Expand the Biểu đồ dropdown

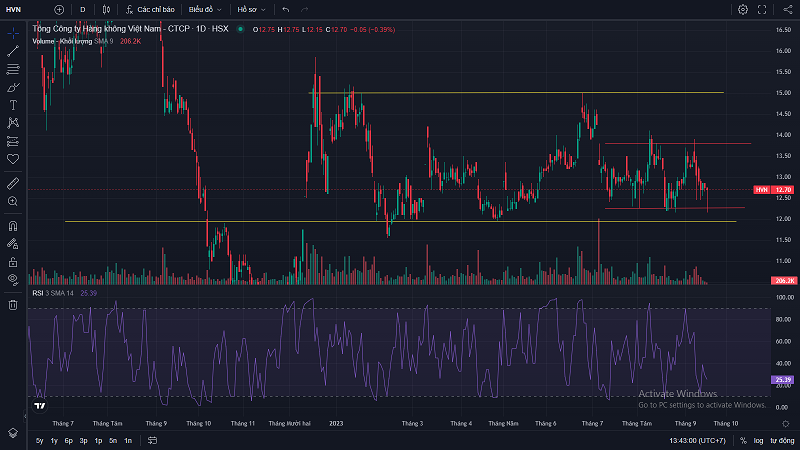click(x=206, y=9)
